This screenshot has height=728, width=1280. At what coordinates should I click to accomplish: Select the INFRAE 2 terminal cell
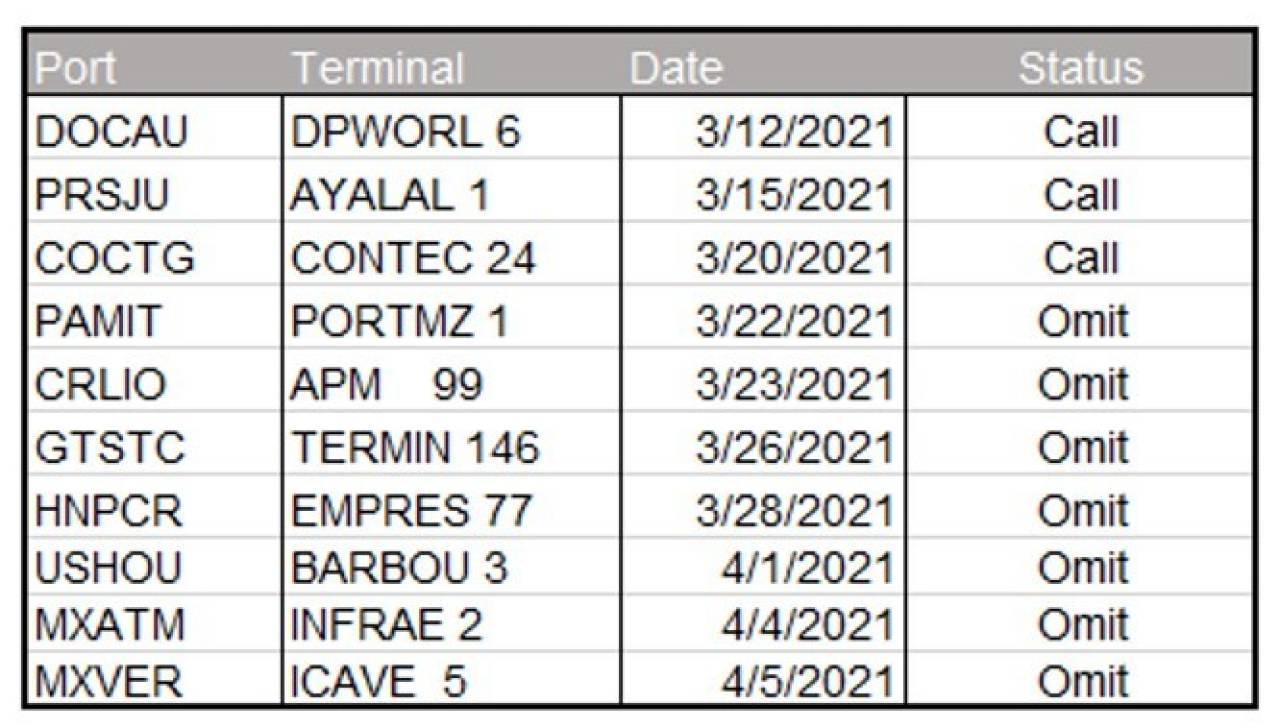click(452, 624)
